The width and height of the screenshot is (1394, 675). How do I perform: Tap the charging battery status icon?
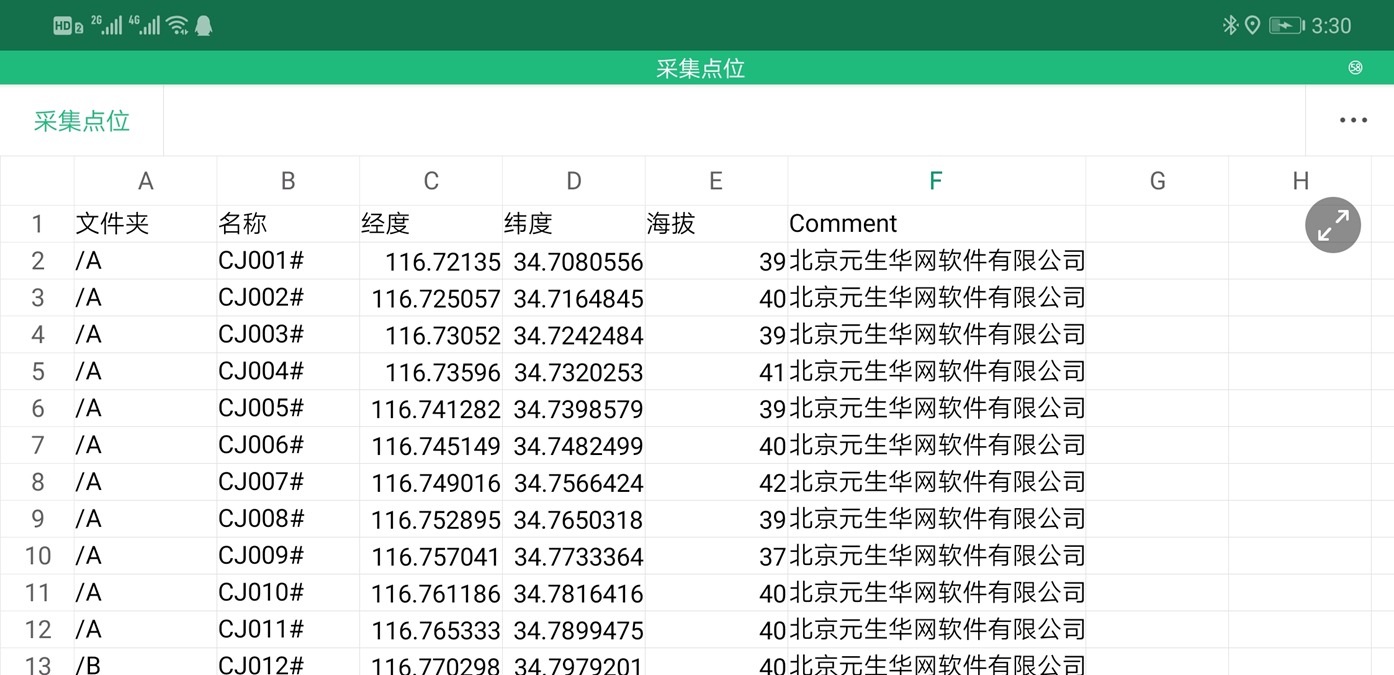click(1286, 26)
